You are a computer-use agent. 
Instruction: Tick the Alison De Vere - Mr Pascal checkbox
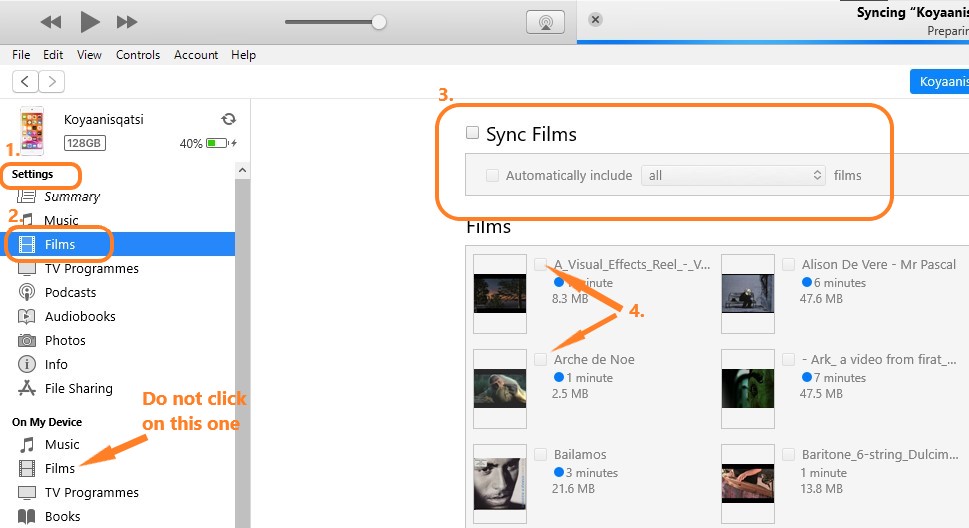(x=789, y=265)
